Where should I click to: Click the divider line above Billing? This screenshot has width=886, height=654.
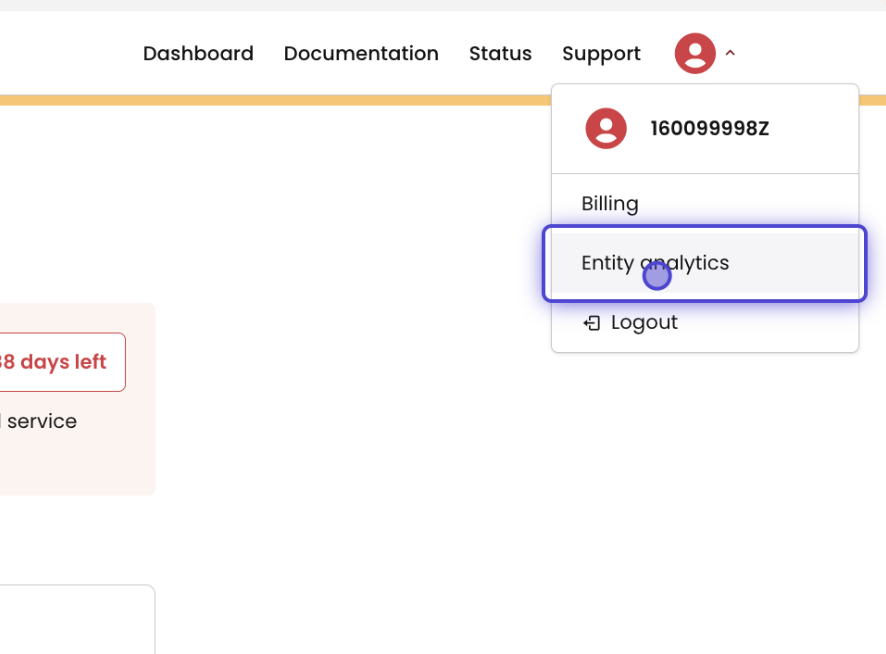tap(705, 174)
